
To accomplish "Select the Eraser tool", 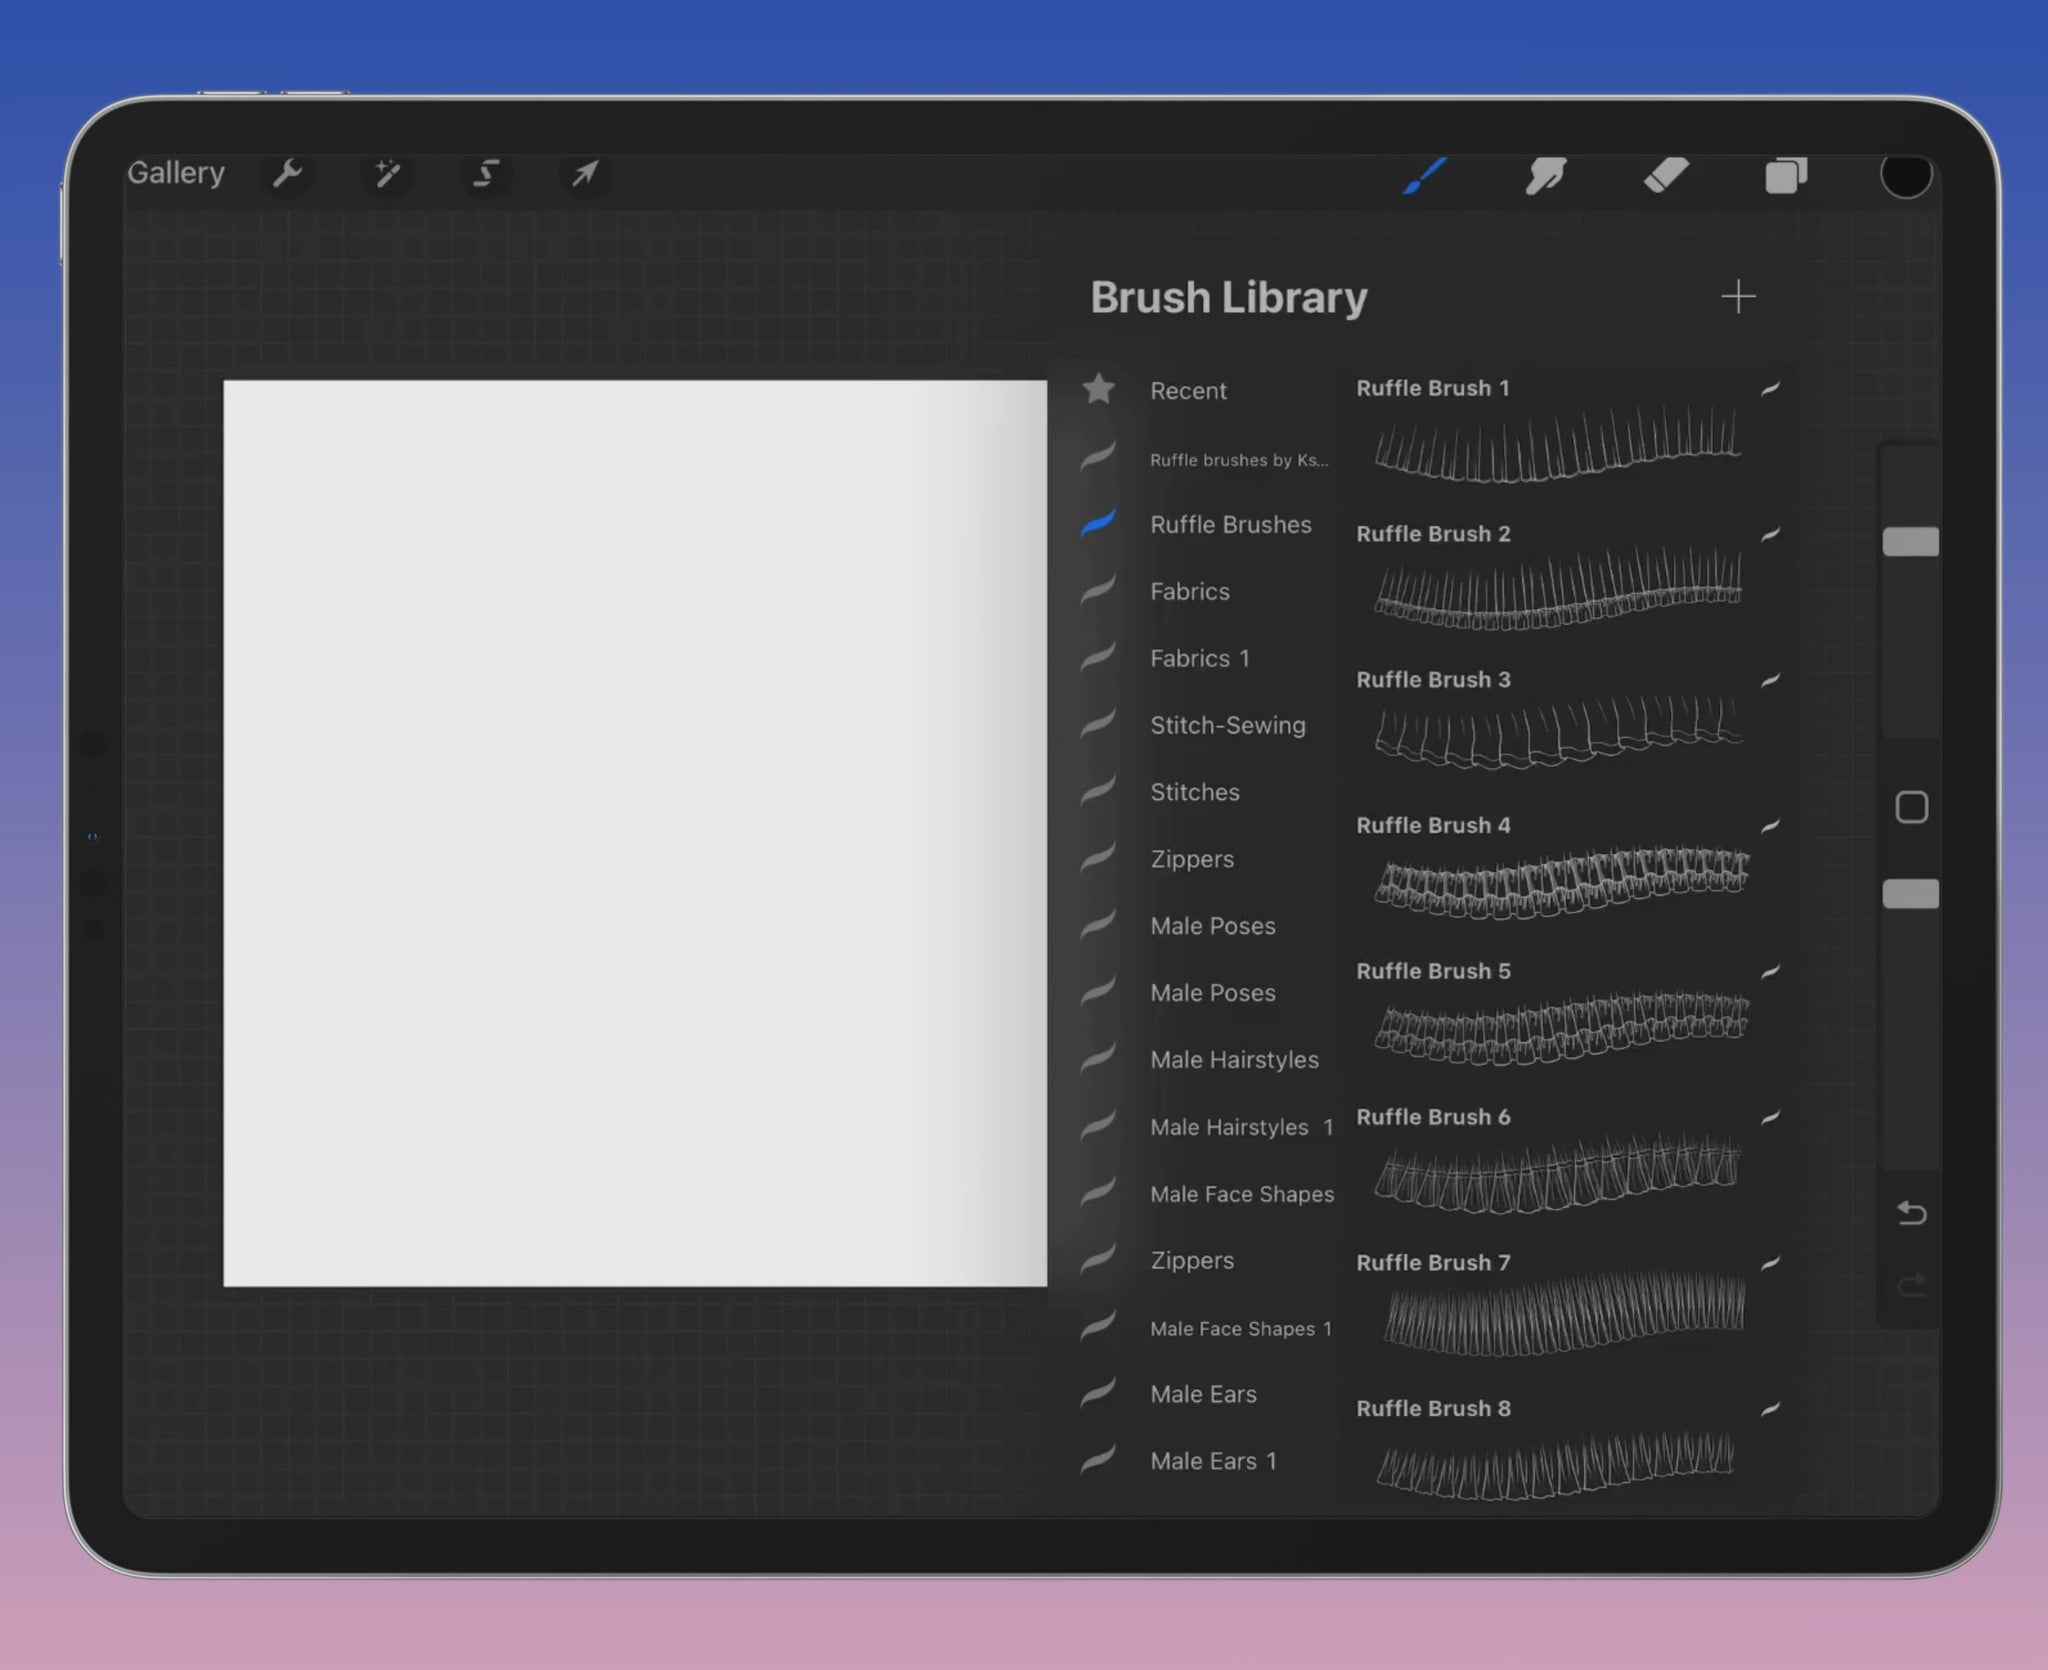I will [x=1666, y=176].
